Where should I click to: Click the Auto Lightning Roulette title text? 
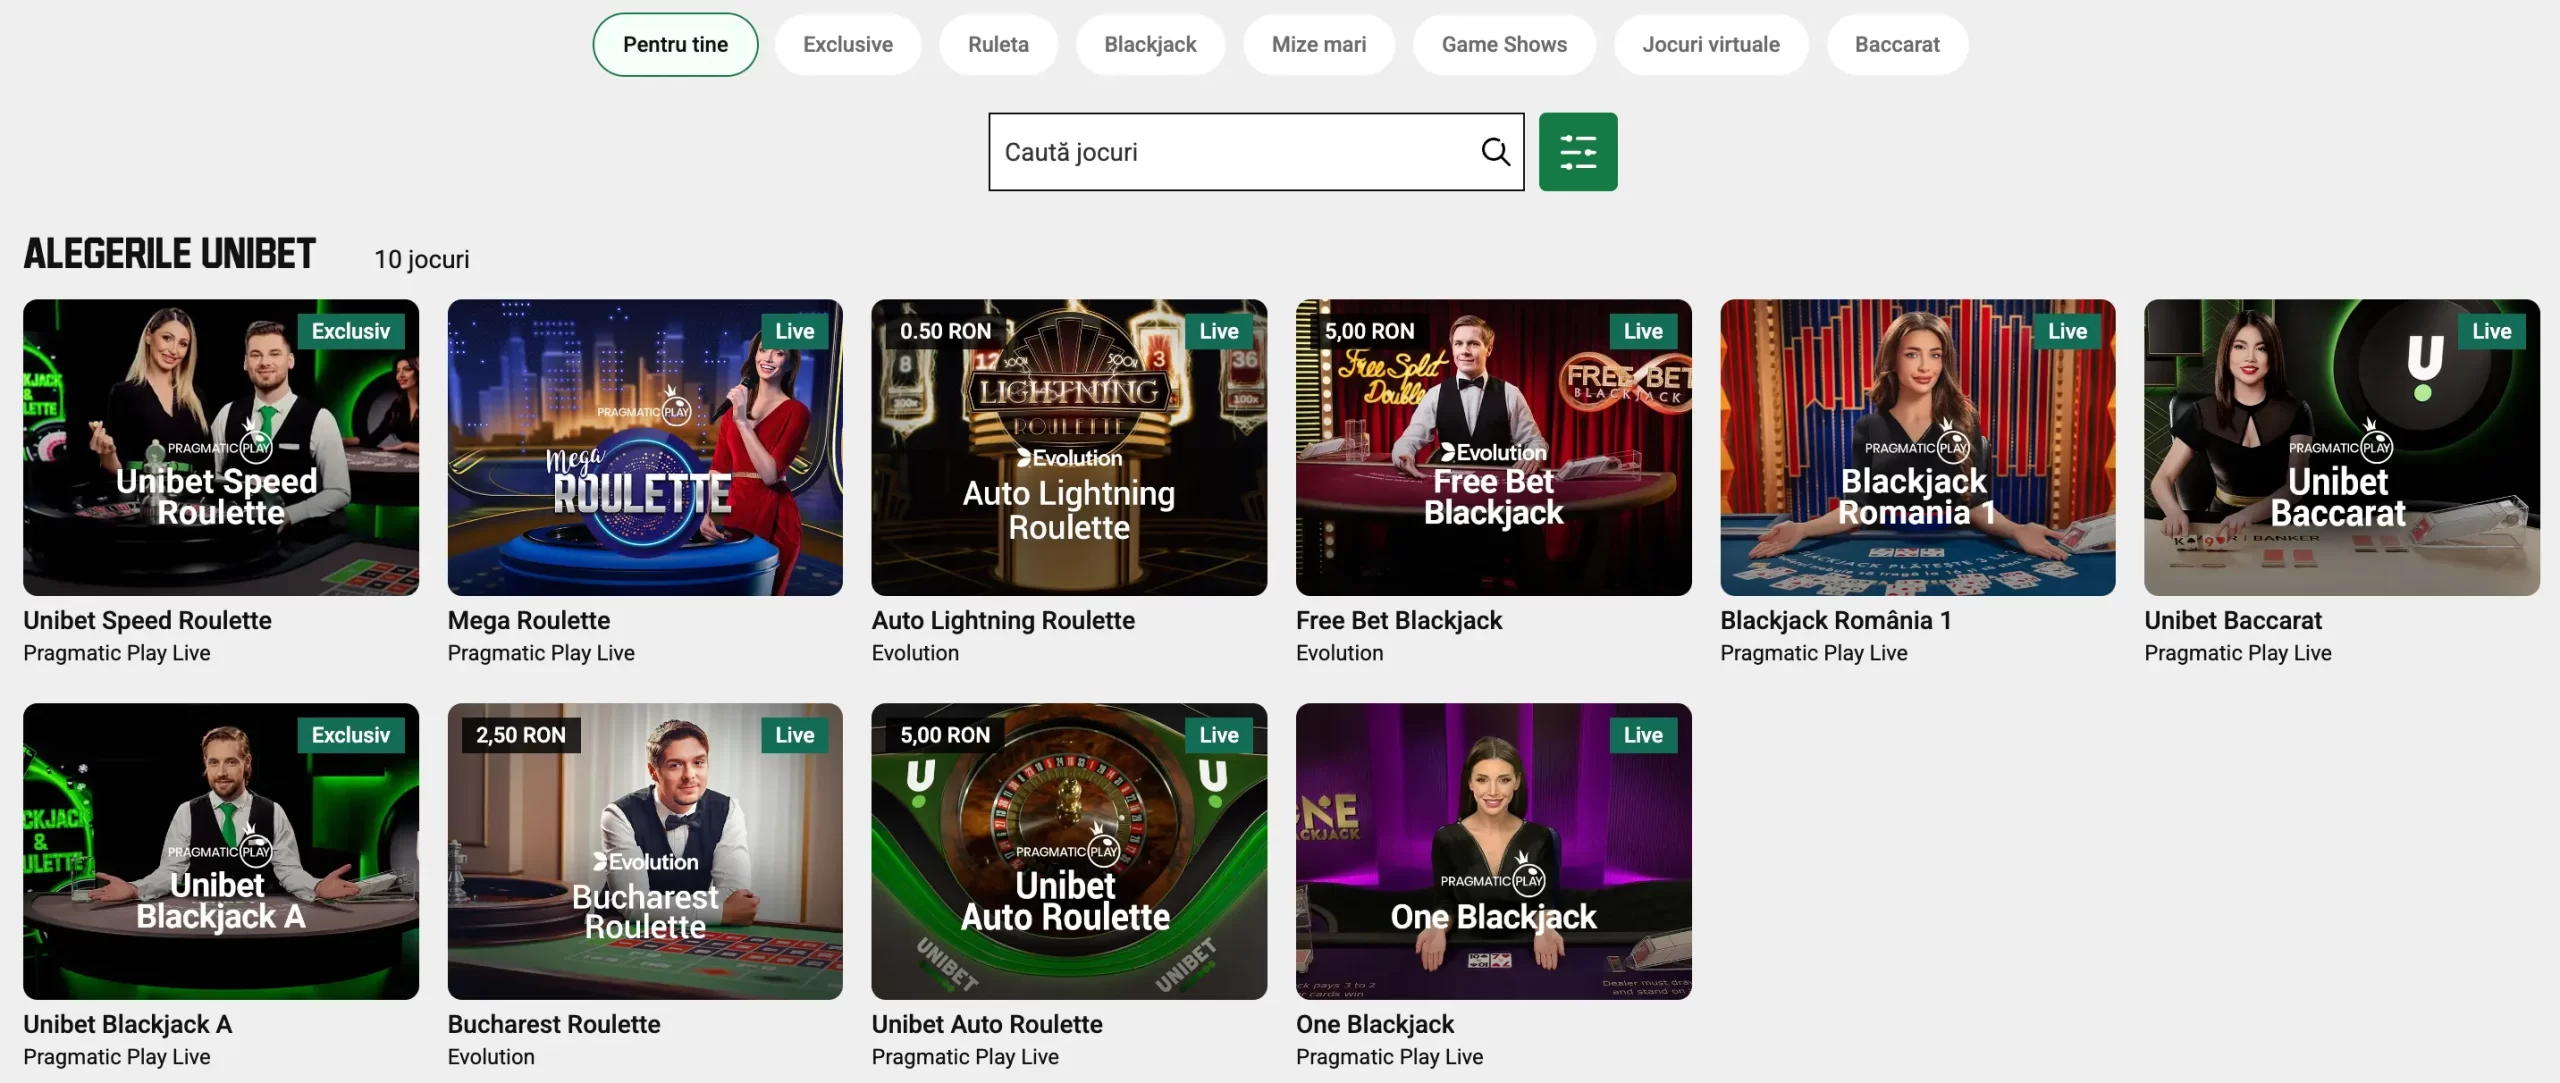[1003, 621]
